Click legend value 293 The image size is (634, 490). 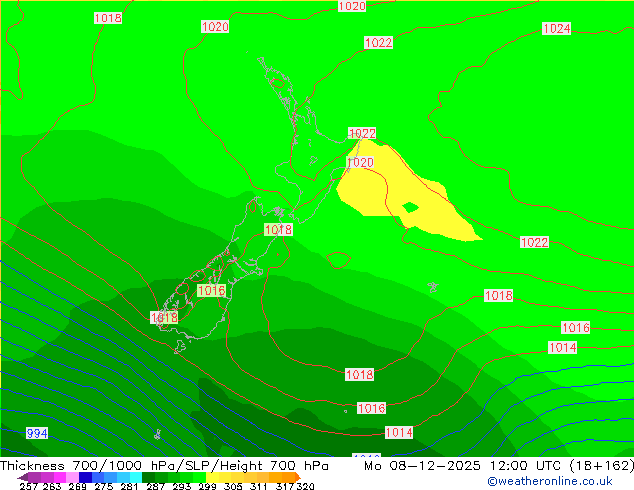tap(182, 486)
